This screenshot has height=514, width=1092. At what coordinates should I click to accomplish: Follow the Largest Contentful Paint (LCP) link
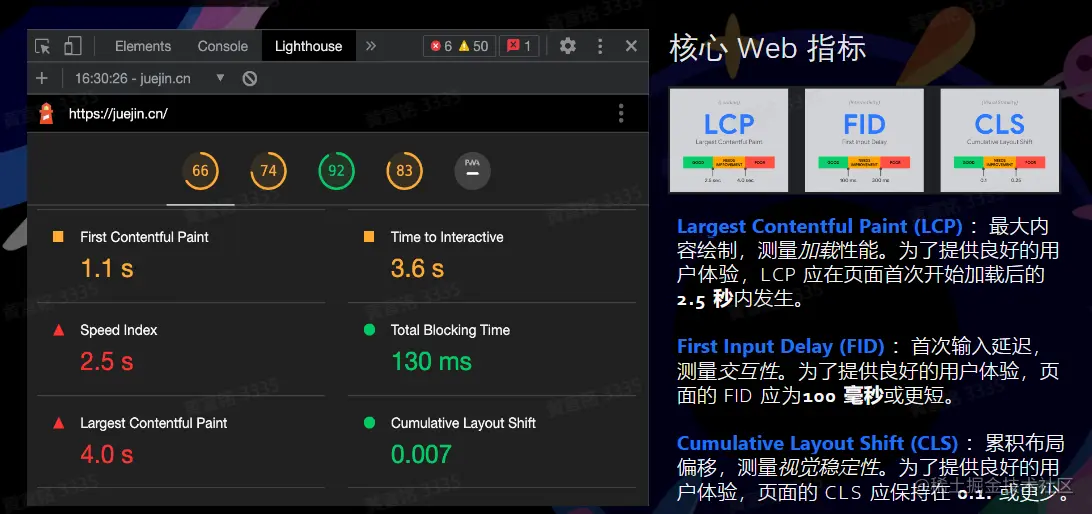point(820,227)
